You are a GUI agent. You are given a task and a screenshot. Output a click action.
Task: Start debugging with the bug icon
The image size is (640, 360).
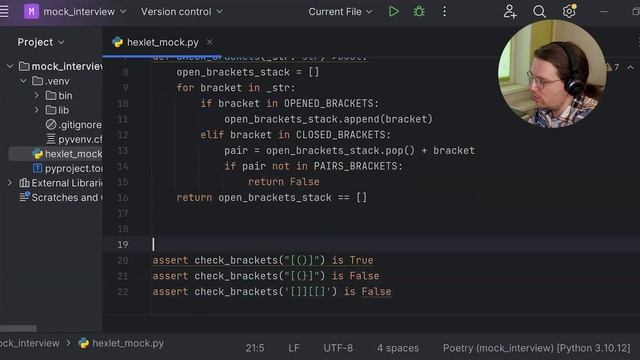(419, 11)
